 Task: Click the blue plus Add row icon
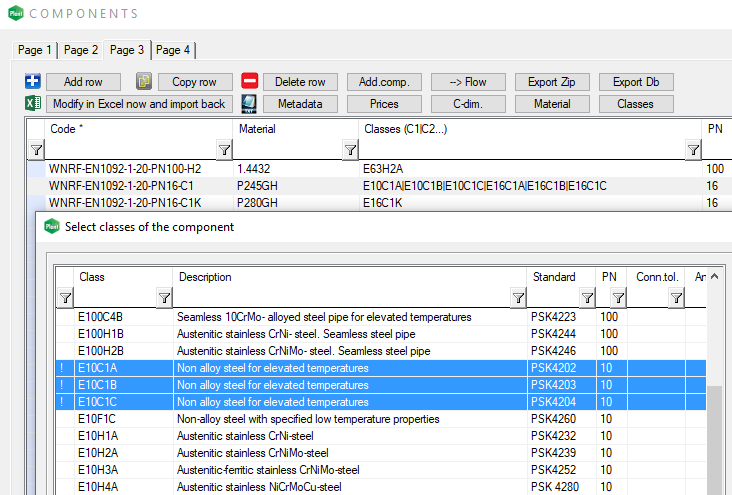click(31, 82)
